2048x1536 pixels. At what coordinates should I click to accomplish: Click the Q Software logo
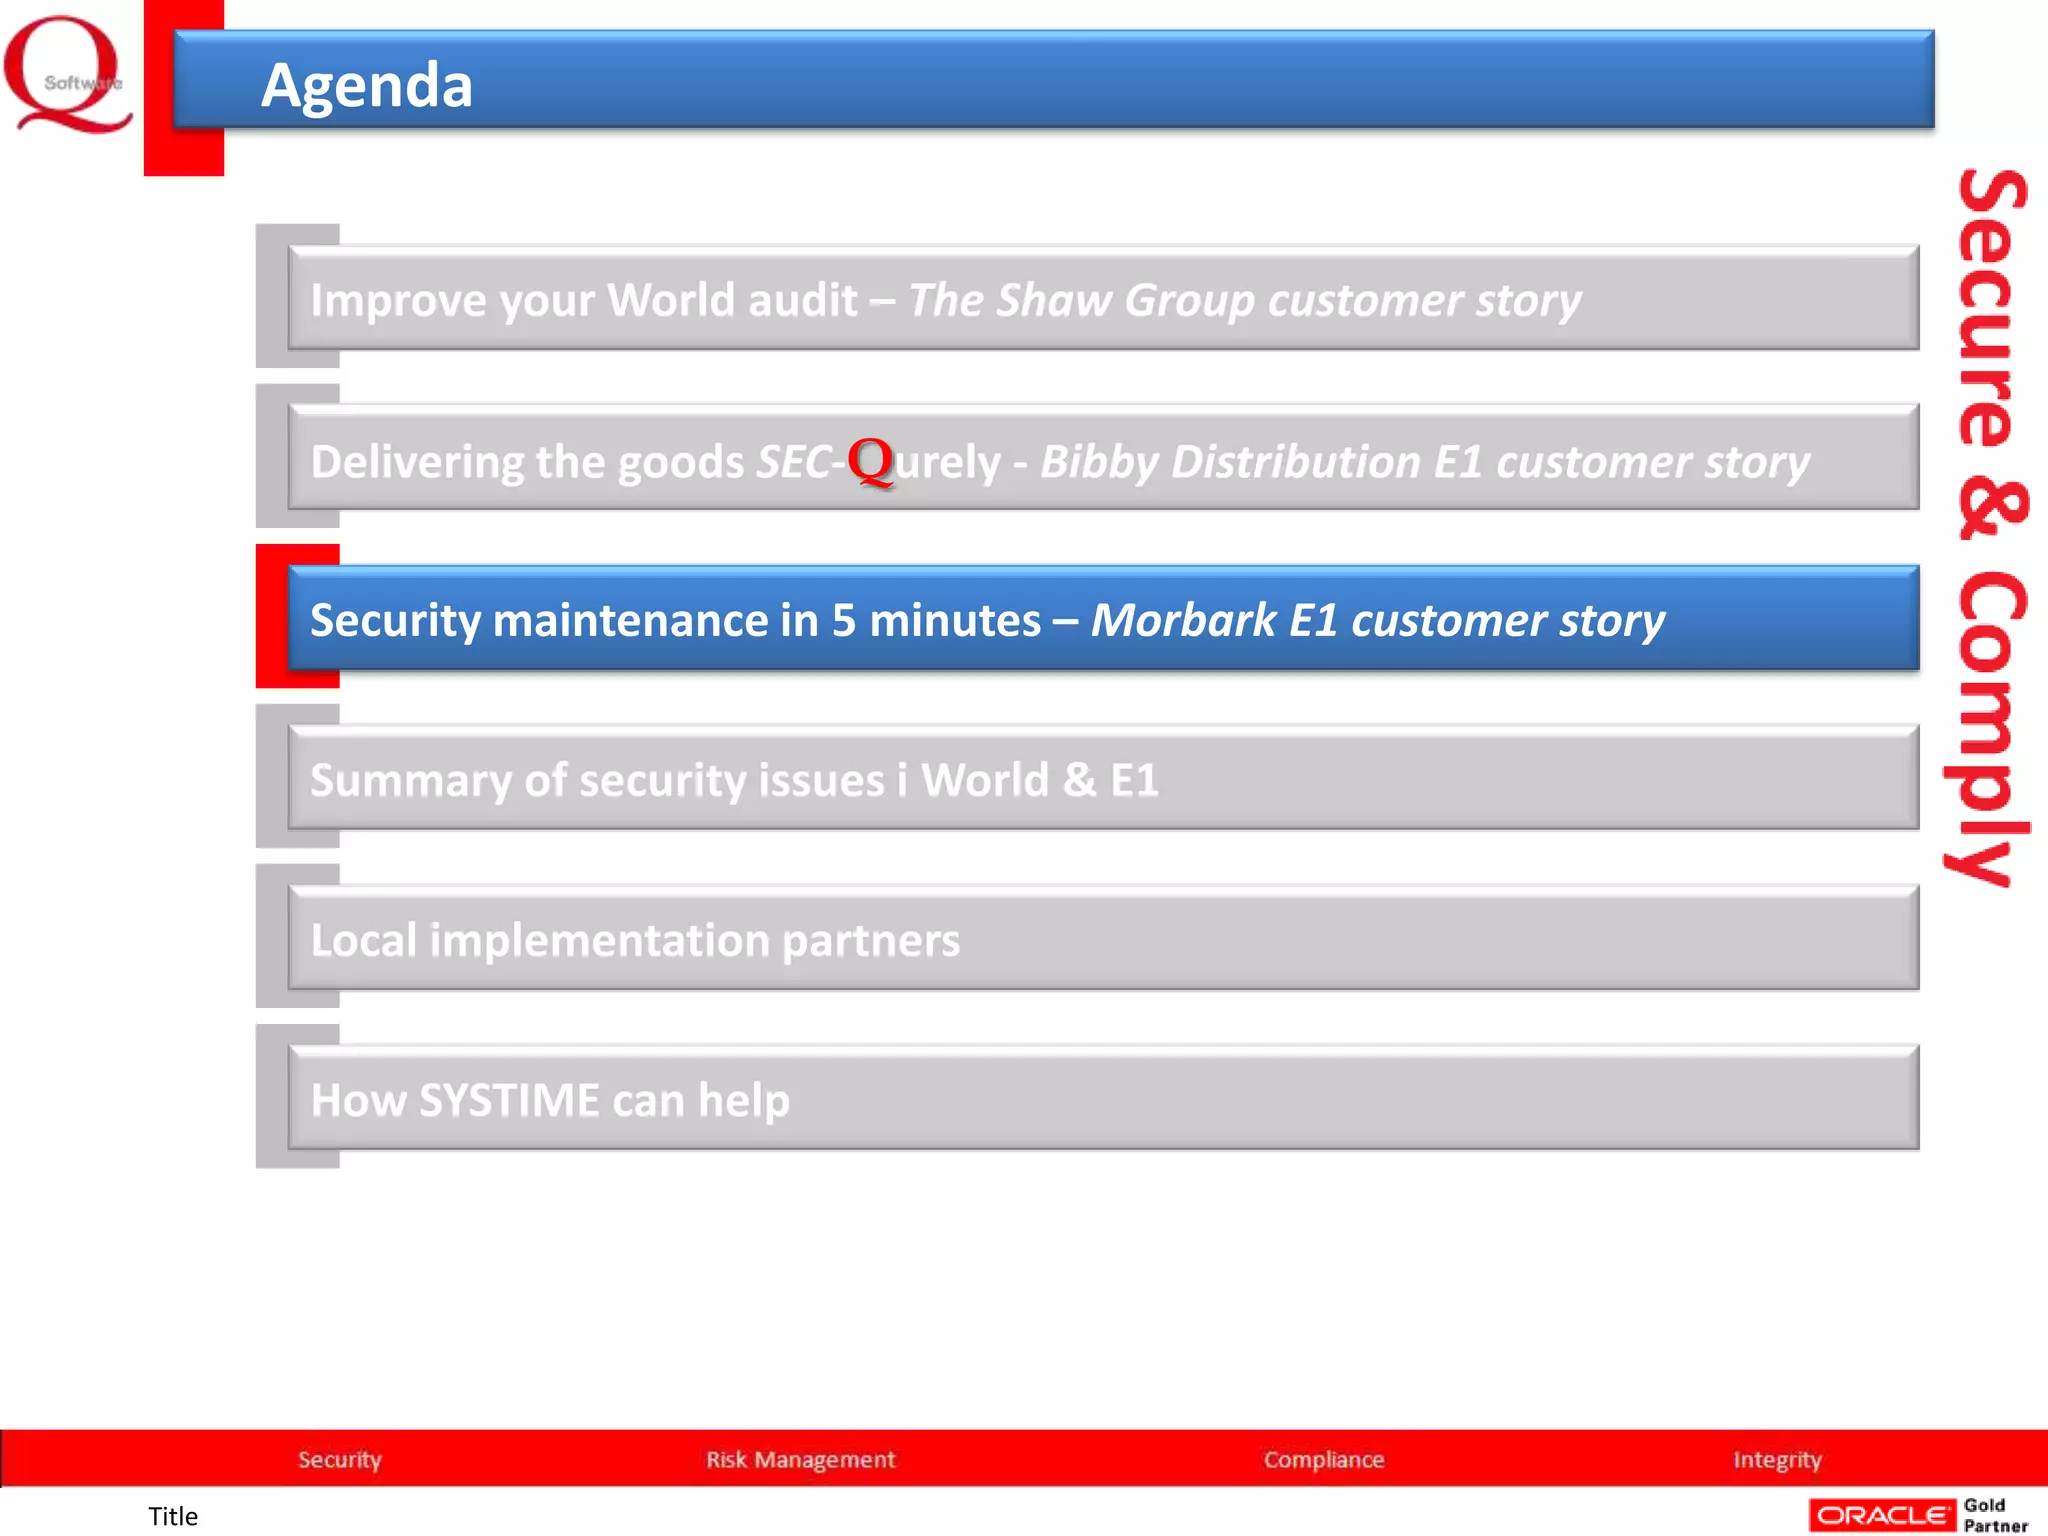[68, 74]
